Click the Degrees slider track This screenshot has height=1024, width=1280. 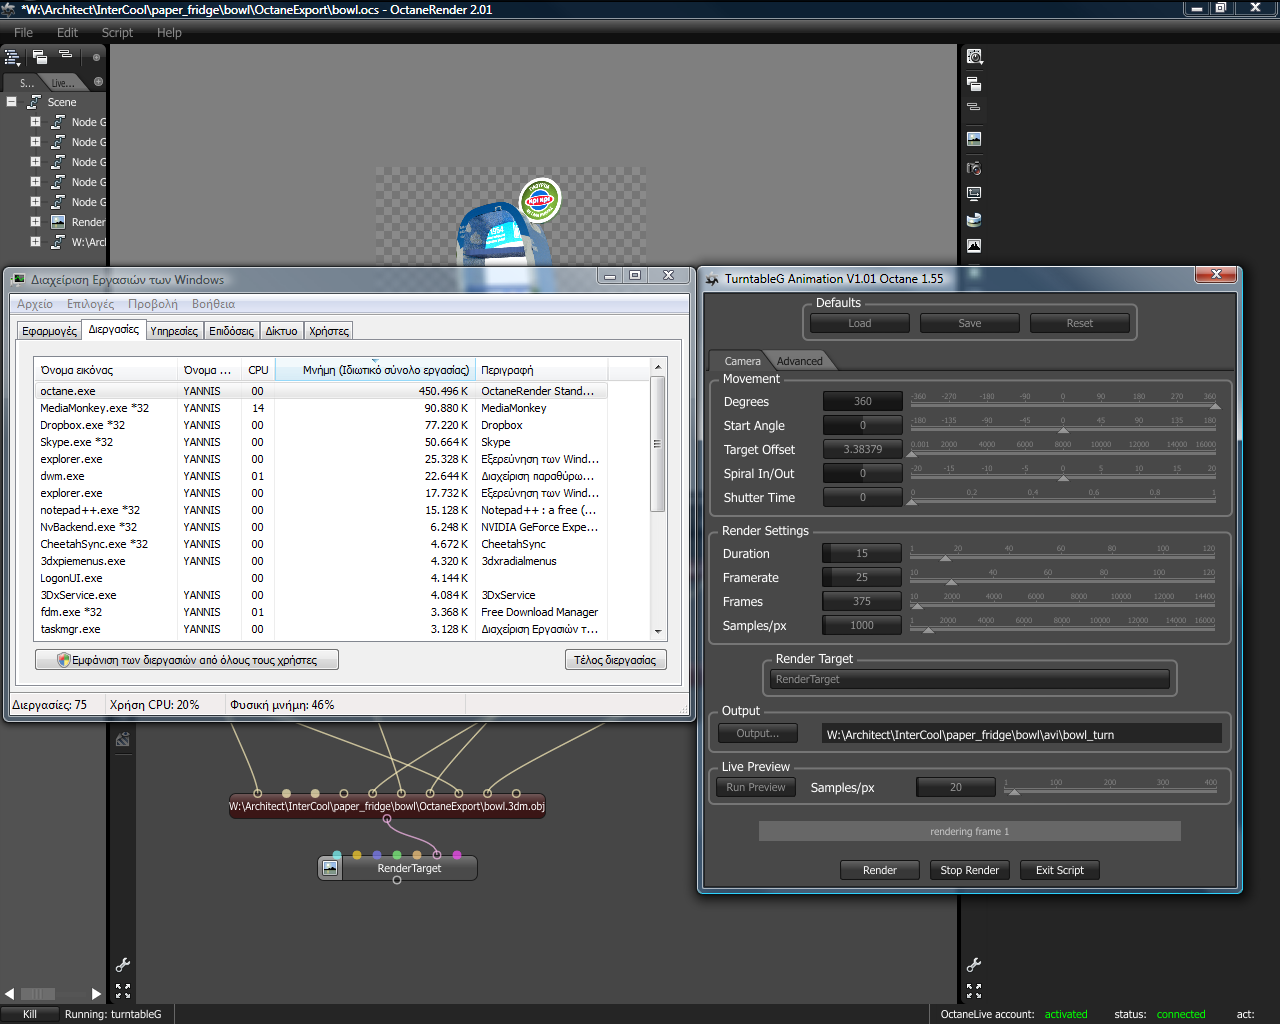(x=1064, y=406)
